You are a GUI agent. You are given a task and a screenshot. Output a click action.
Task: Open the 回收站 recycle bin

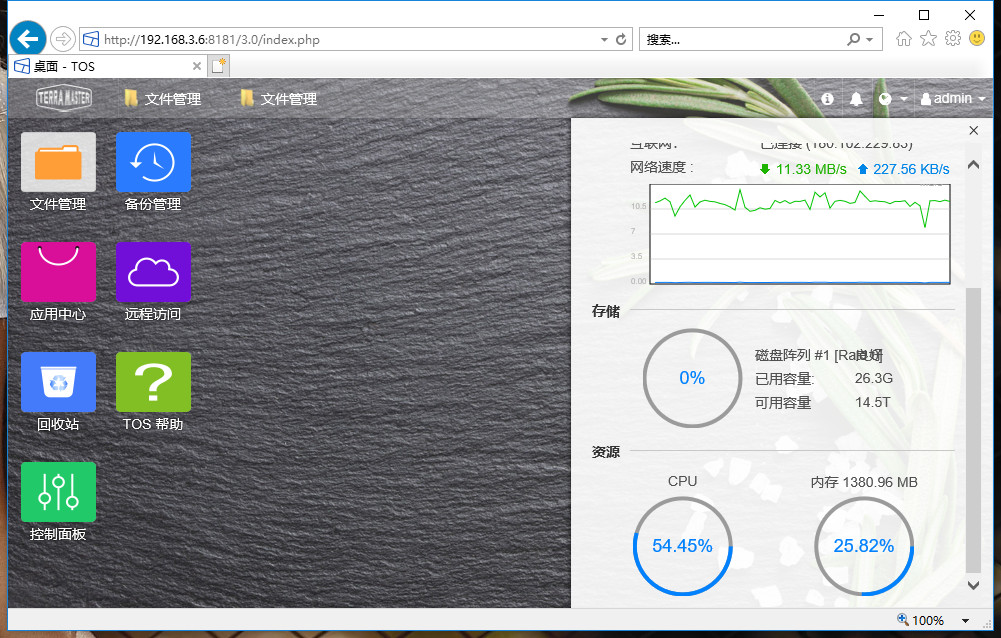tap(58, 382)
